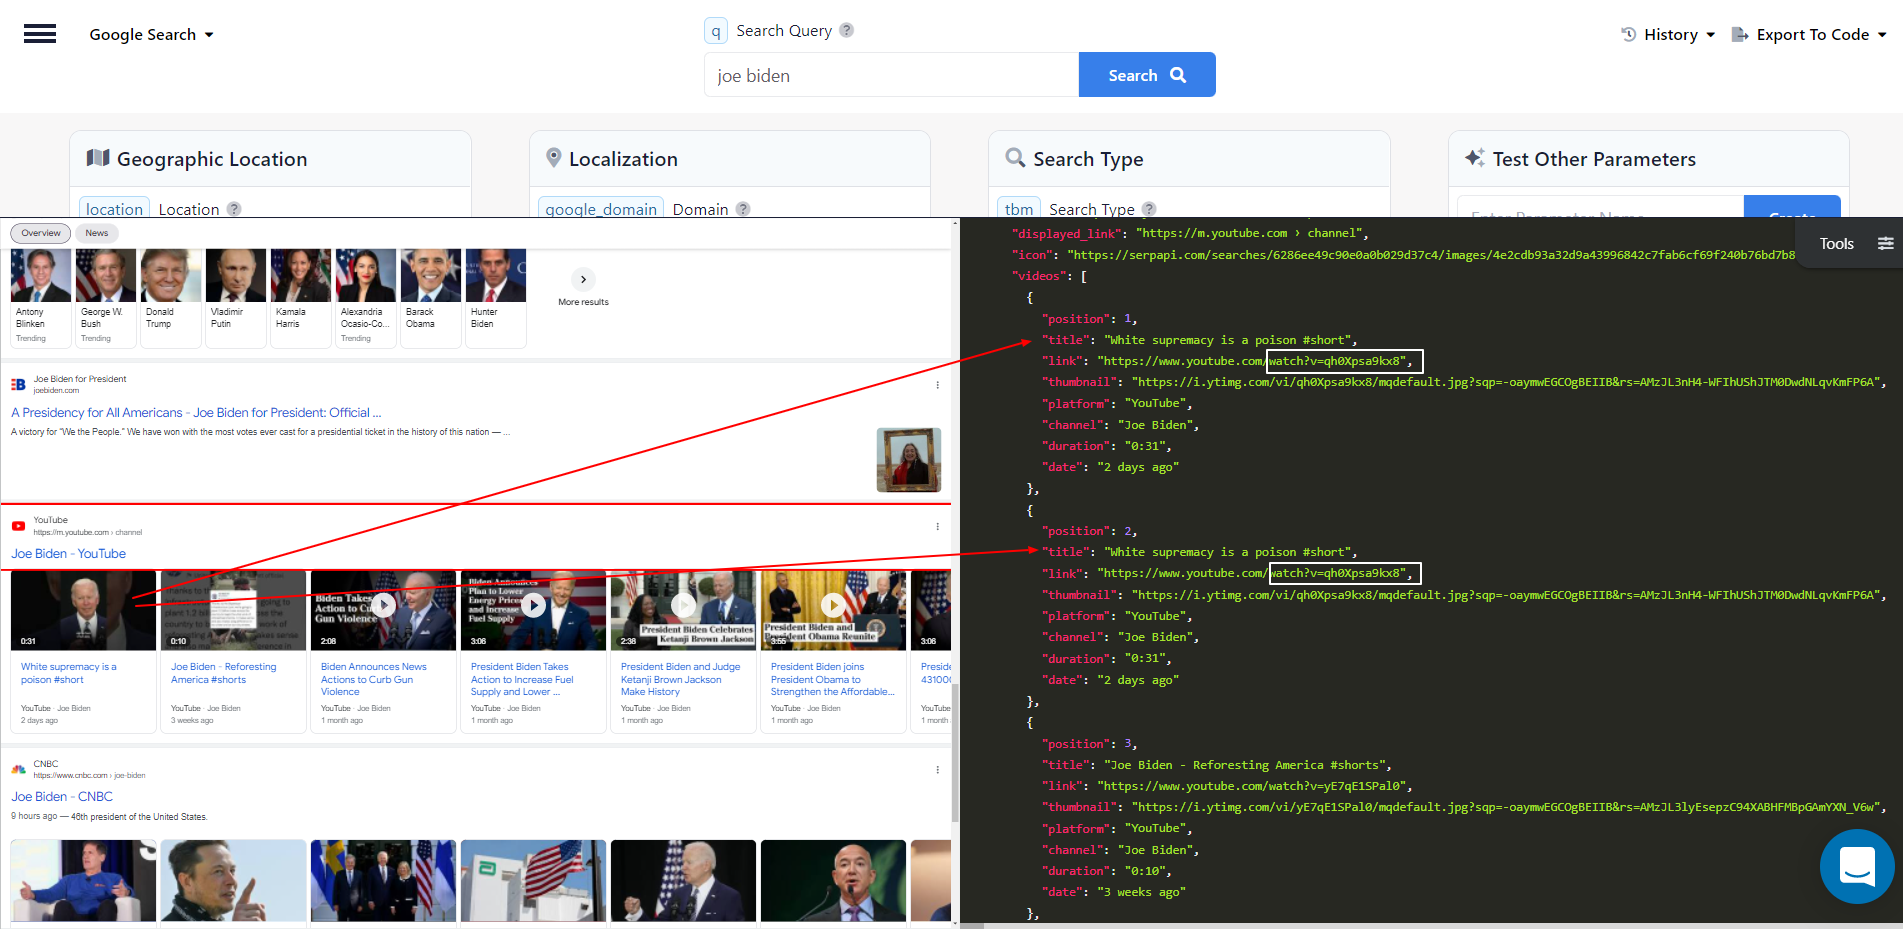The width and height of the screenshot is (1903, 929).
Task: Open the Joe Biden - YouTube link
Action: (68, 553)
